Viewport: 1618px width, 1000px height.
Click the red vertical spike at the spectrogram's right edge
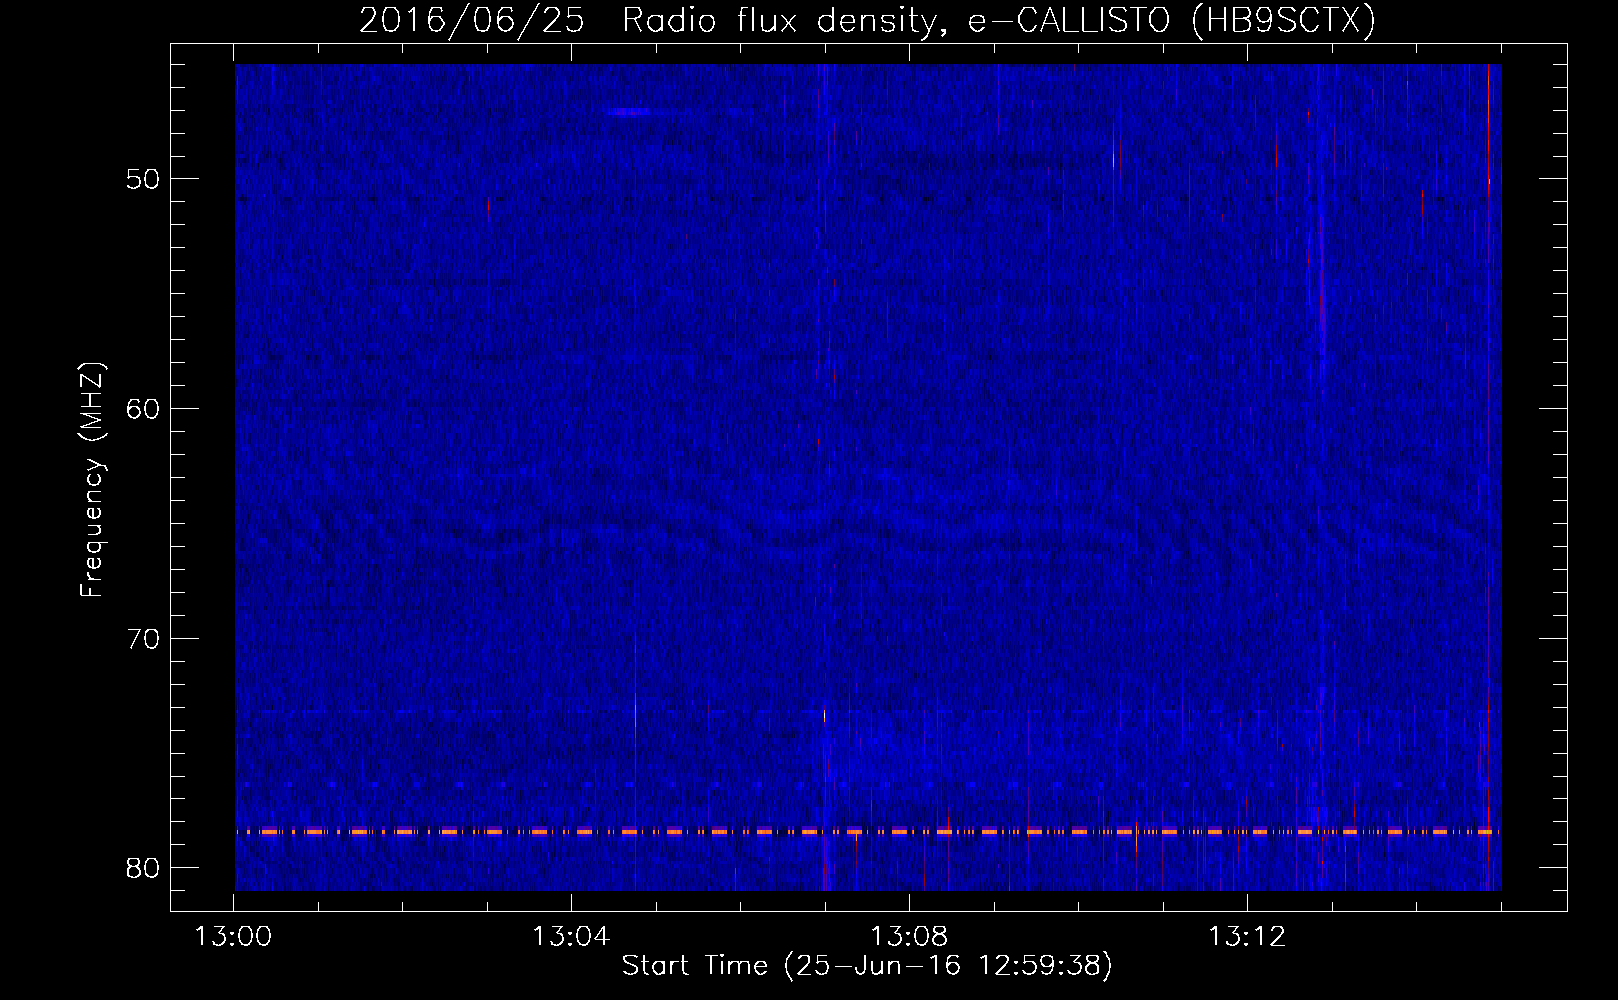[1489, 477]
